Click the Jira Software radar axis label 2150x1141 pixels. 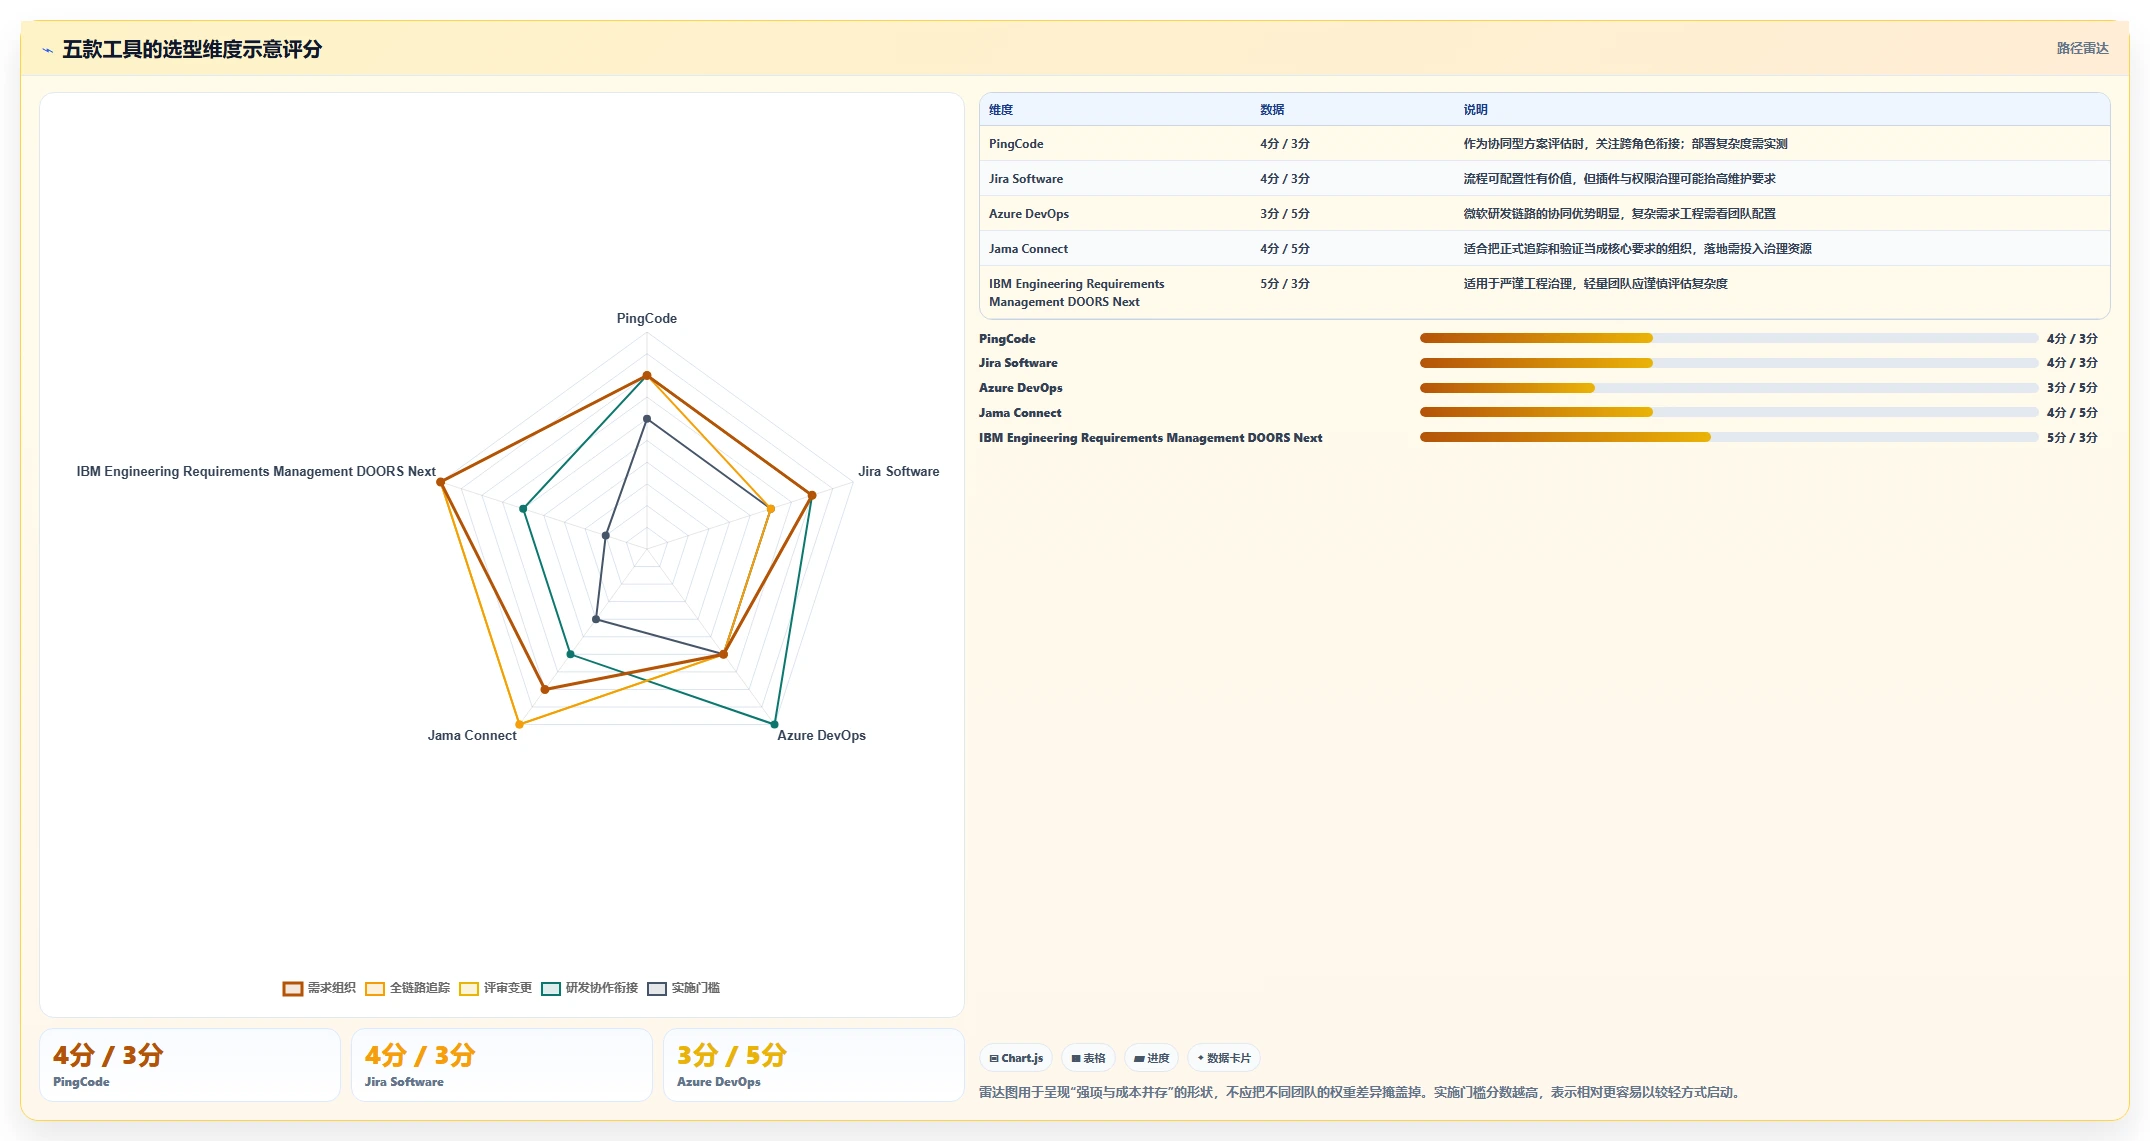click(x=899, y=471)
